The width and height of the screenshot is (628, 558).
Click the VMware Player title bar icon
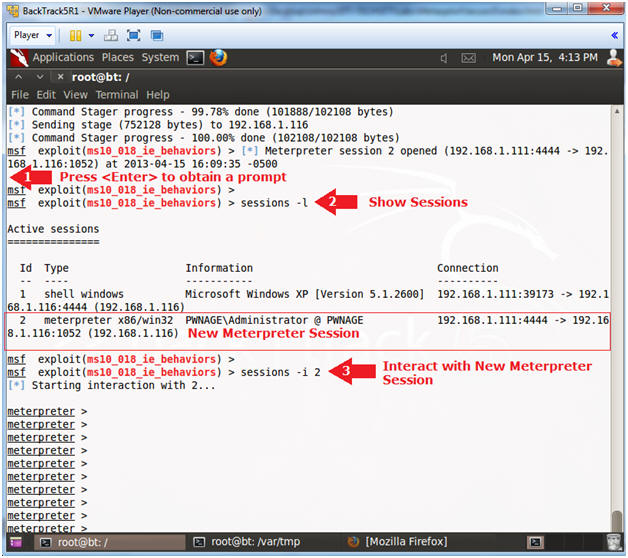tap(13, 11)
